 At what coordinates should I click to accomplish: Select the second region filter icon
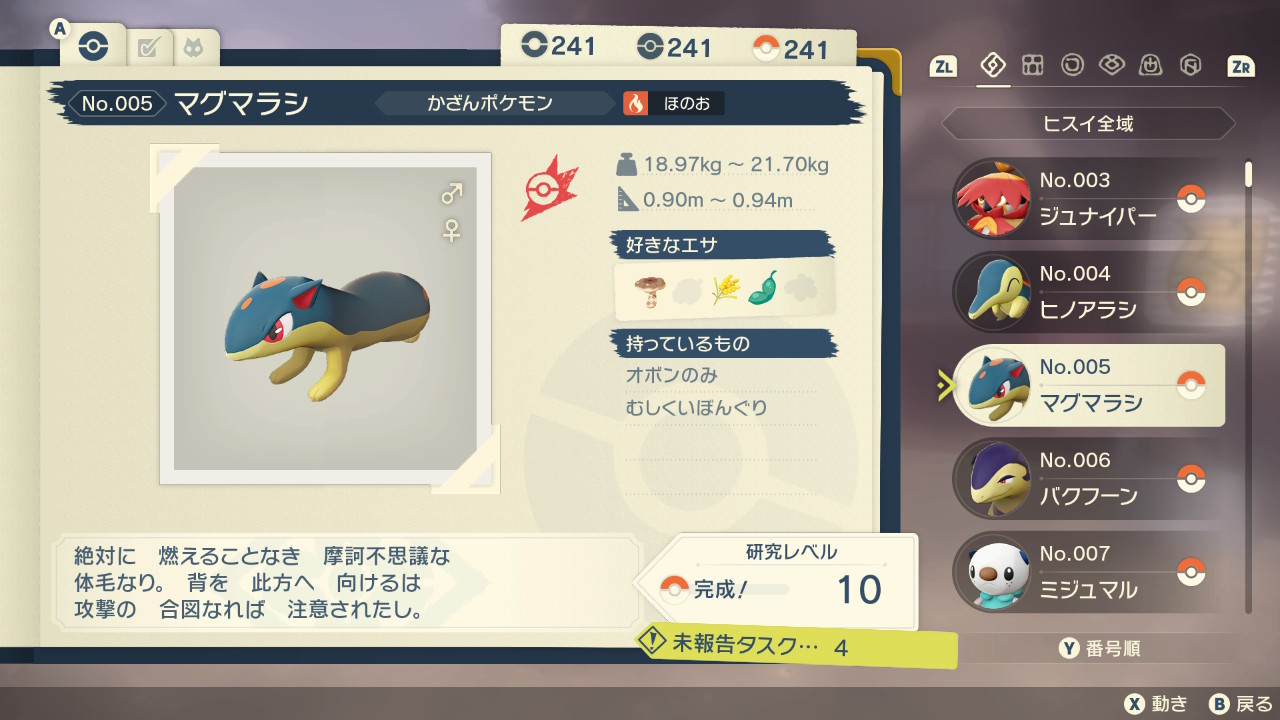click(1032, 66)
